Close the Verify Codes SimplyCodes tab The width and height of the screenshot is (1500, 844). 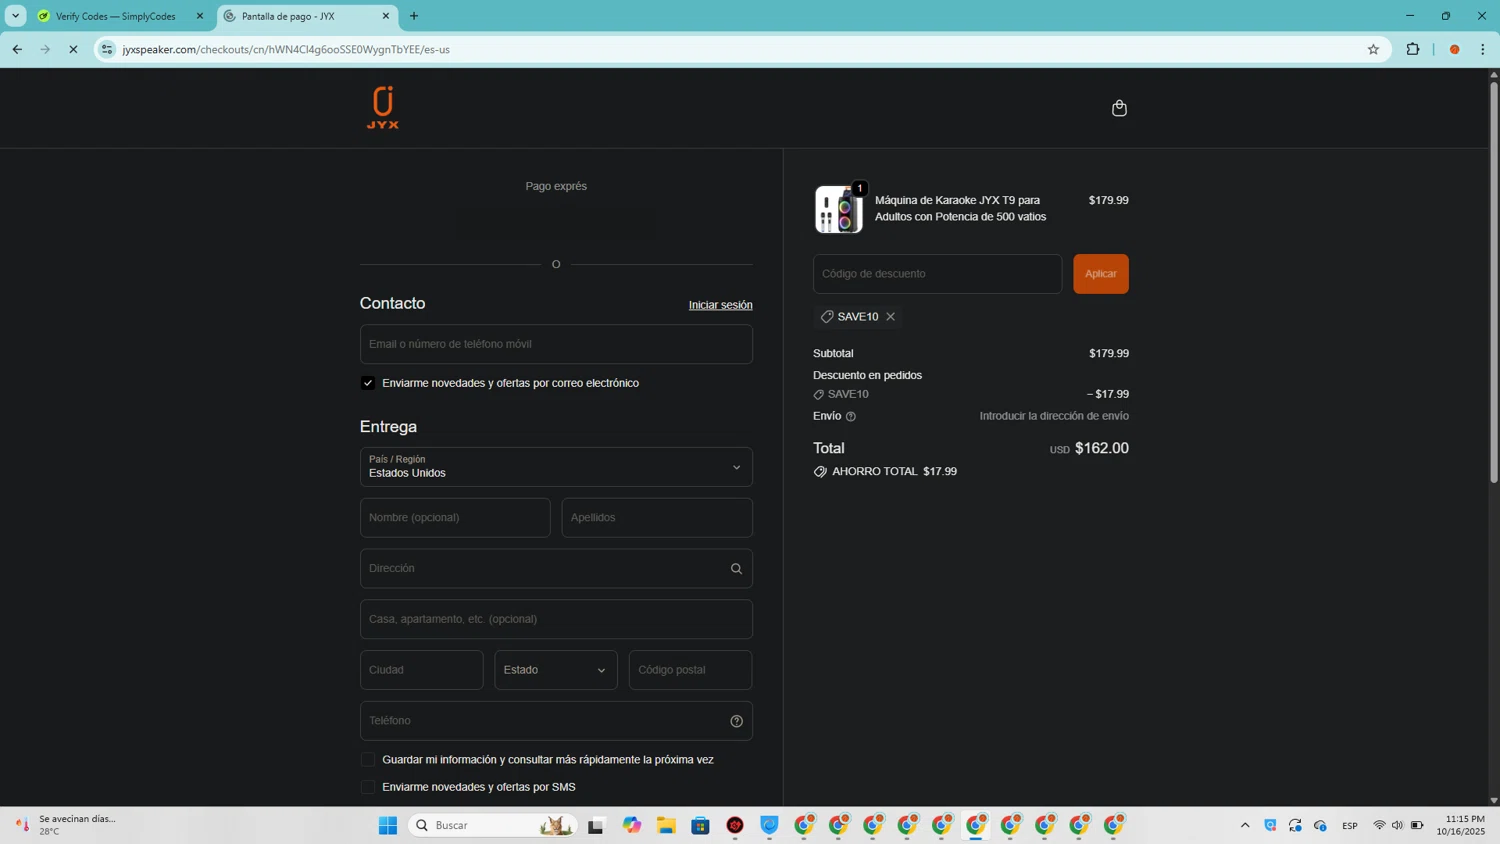[200, 16]
